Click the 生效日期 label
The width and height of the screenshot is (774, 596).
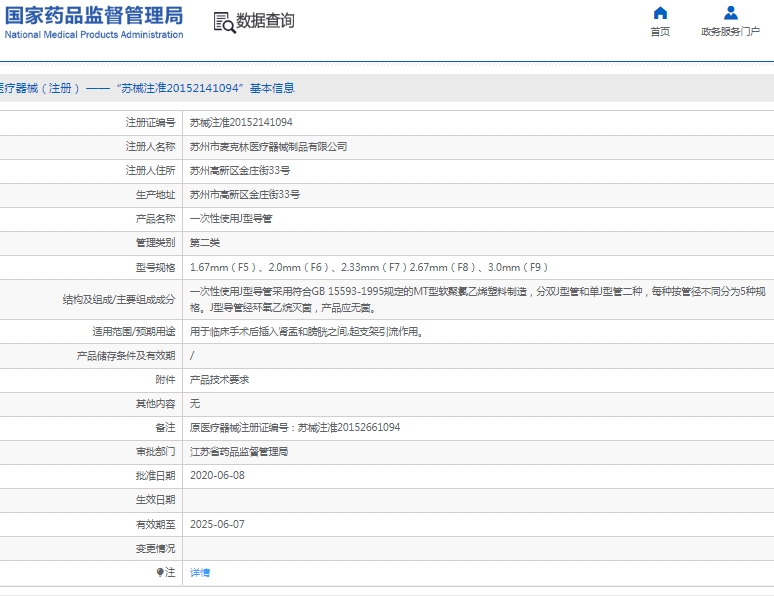(x=155, y=500)
